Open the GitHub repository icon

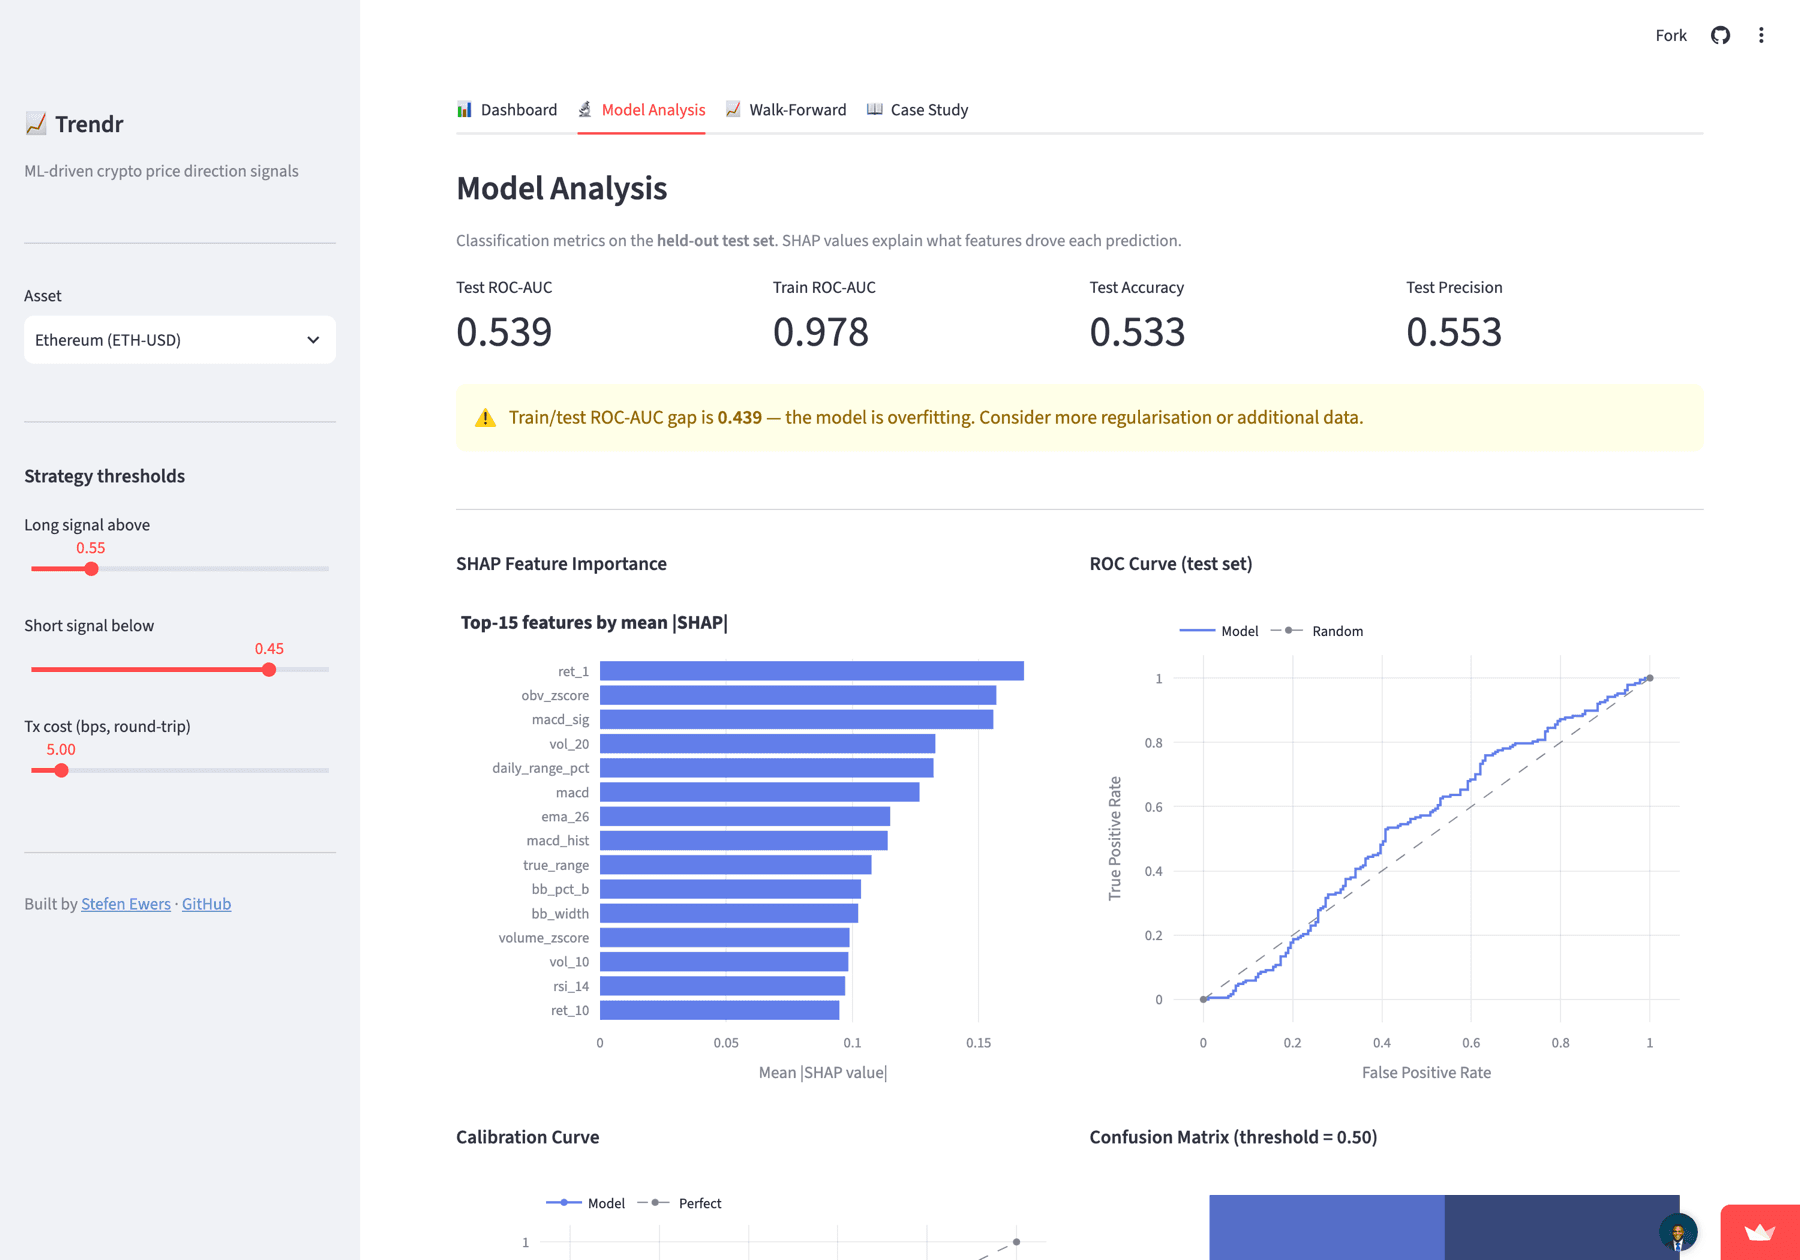[x=1720, y=35]
